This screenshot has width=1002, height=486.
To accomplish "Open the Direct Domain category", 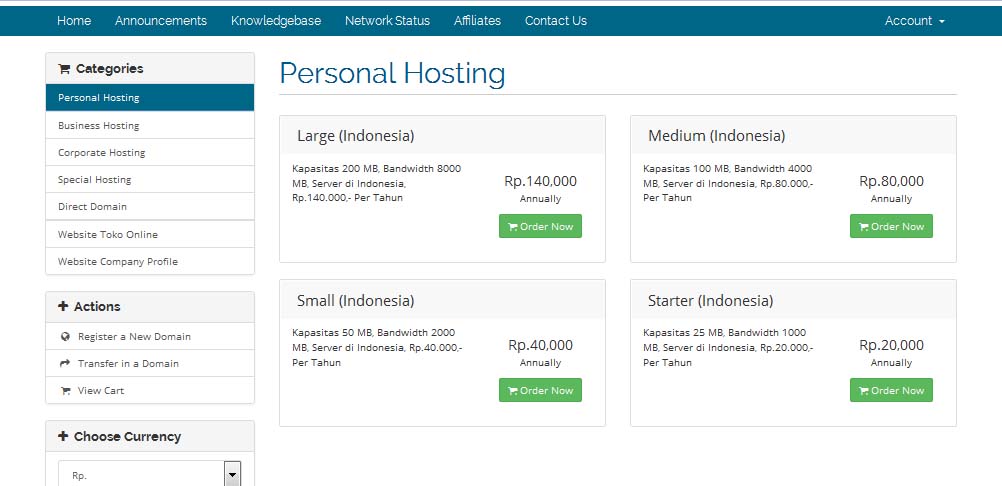I will pos(93,207).
